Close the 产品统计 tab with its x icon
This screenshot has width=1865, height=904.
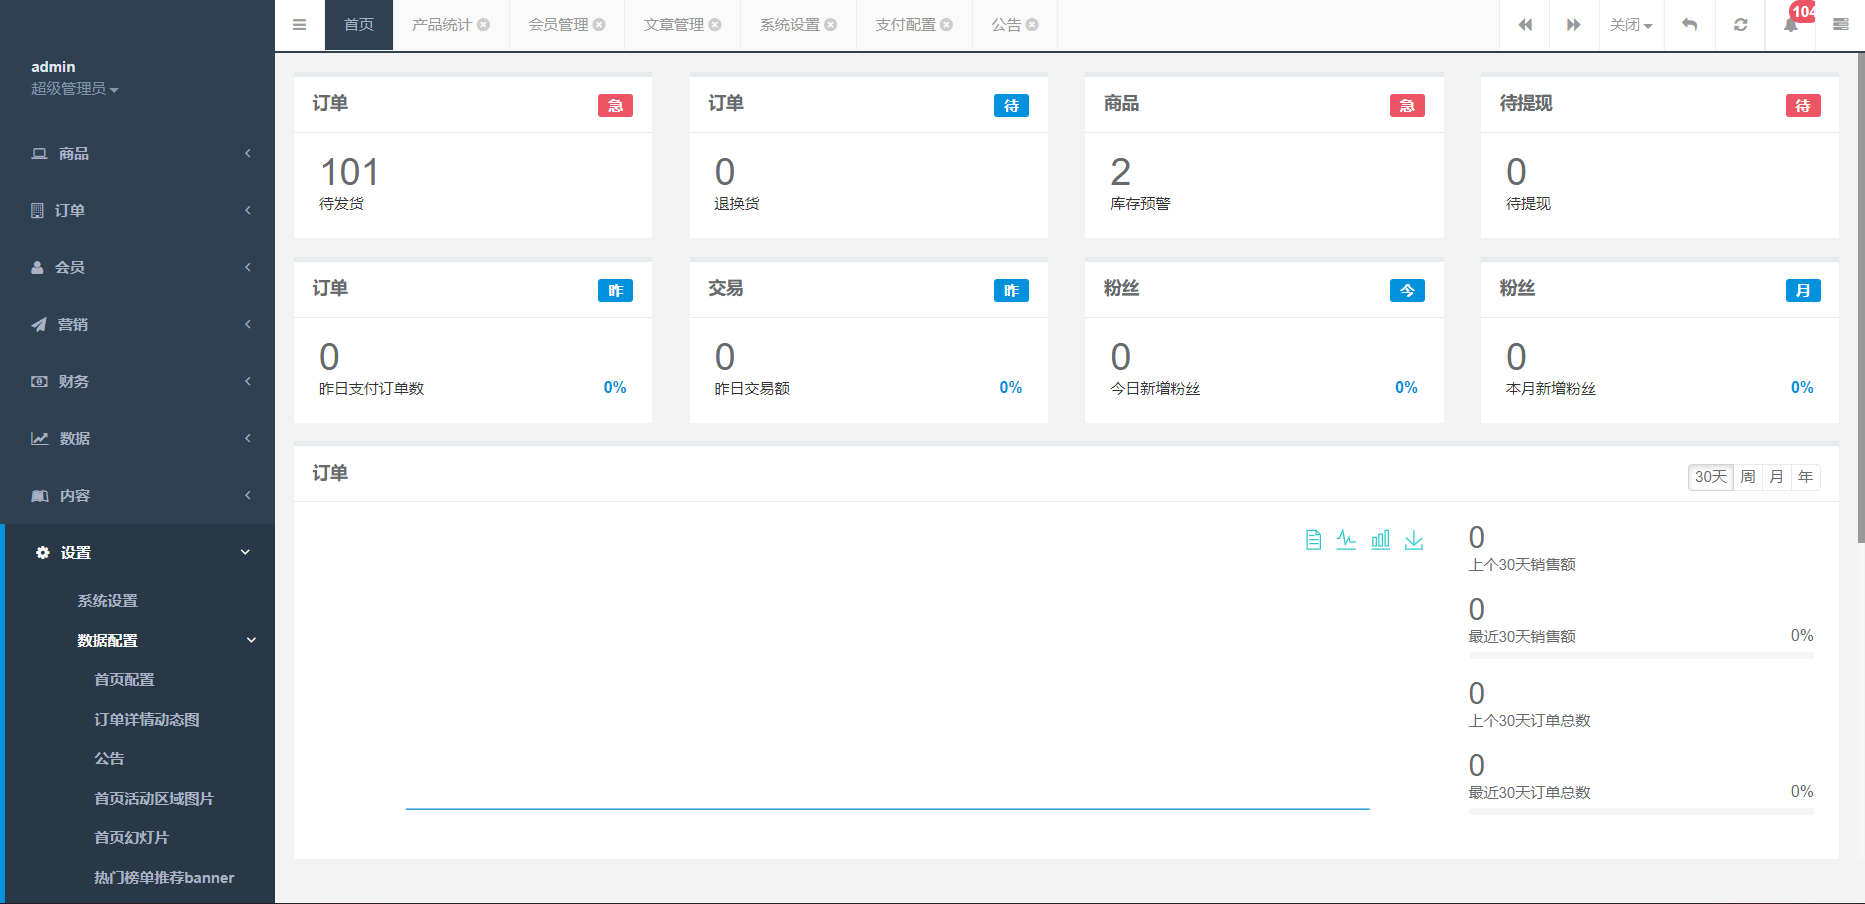pos(483,25)
